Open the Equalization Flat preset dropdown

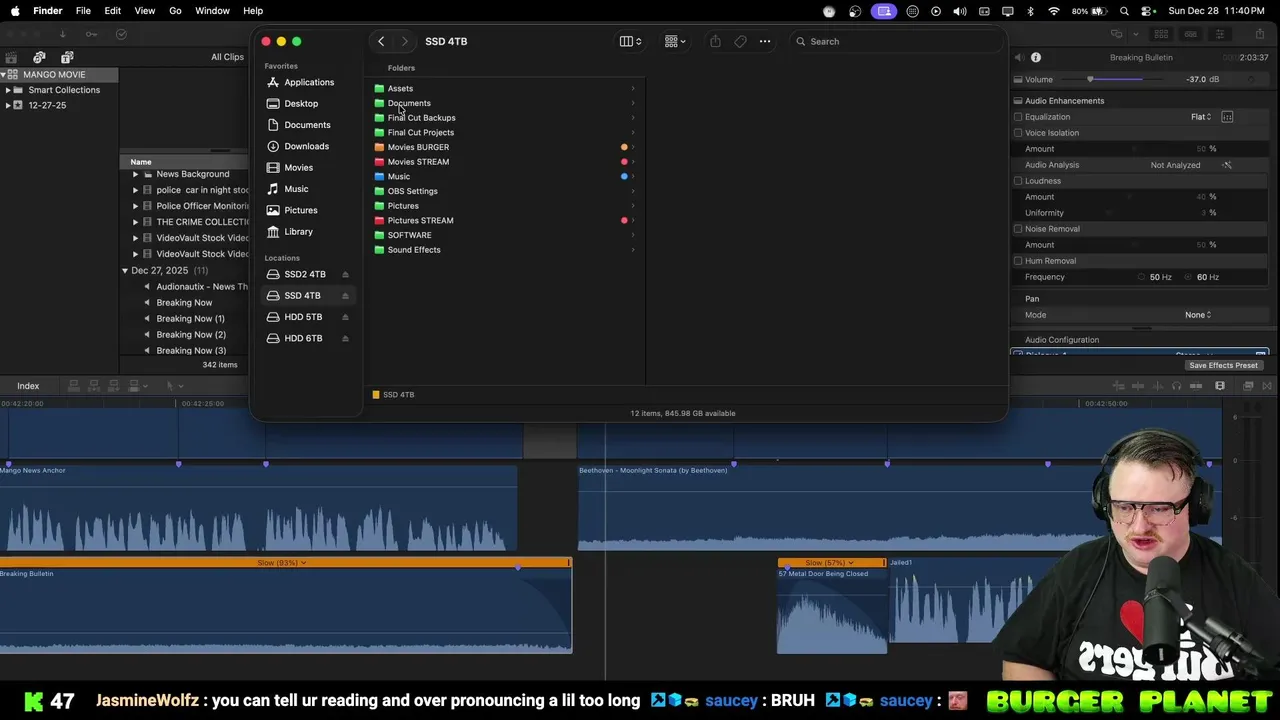tap(1201, 117)
